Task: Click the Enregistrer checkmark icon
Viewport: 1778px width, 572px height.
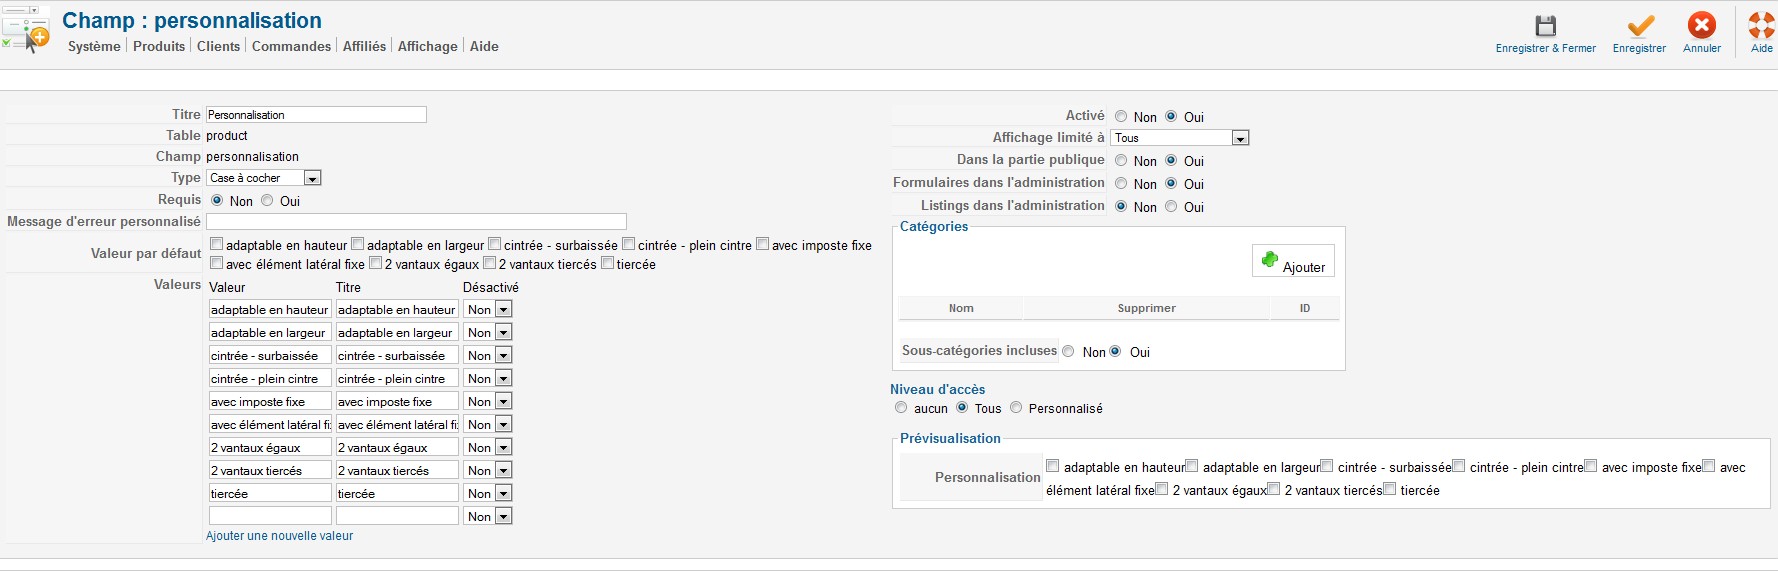Action: point(1640,26)
